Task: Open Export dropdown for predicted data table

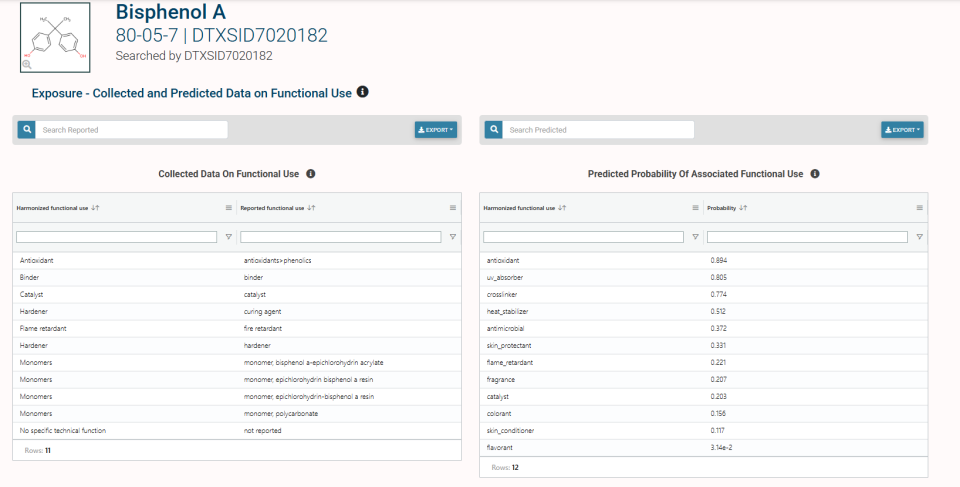Action: tap(901, 130)
